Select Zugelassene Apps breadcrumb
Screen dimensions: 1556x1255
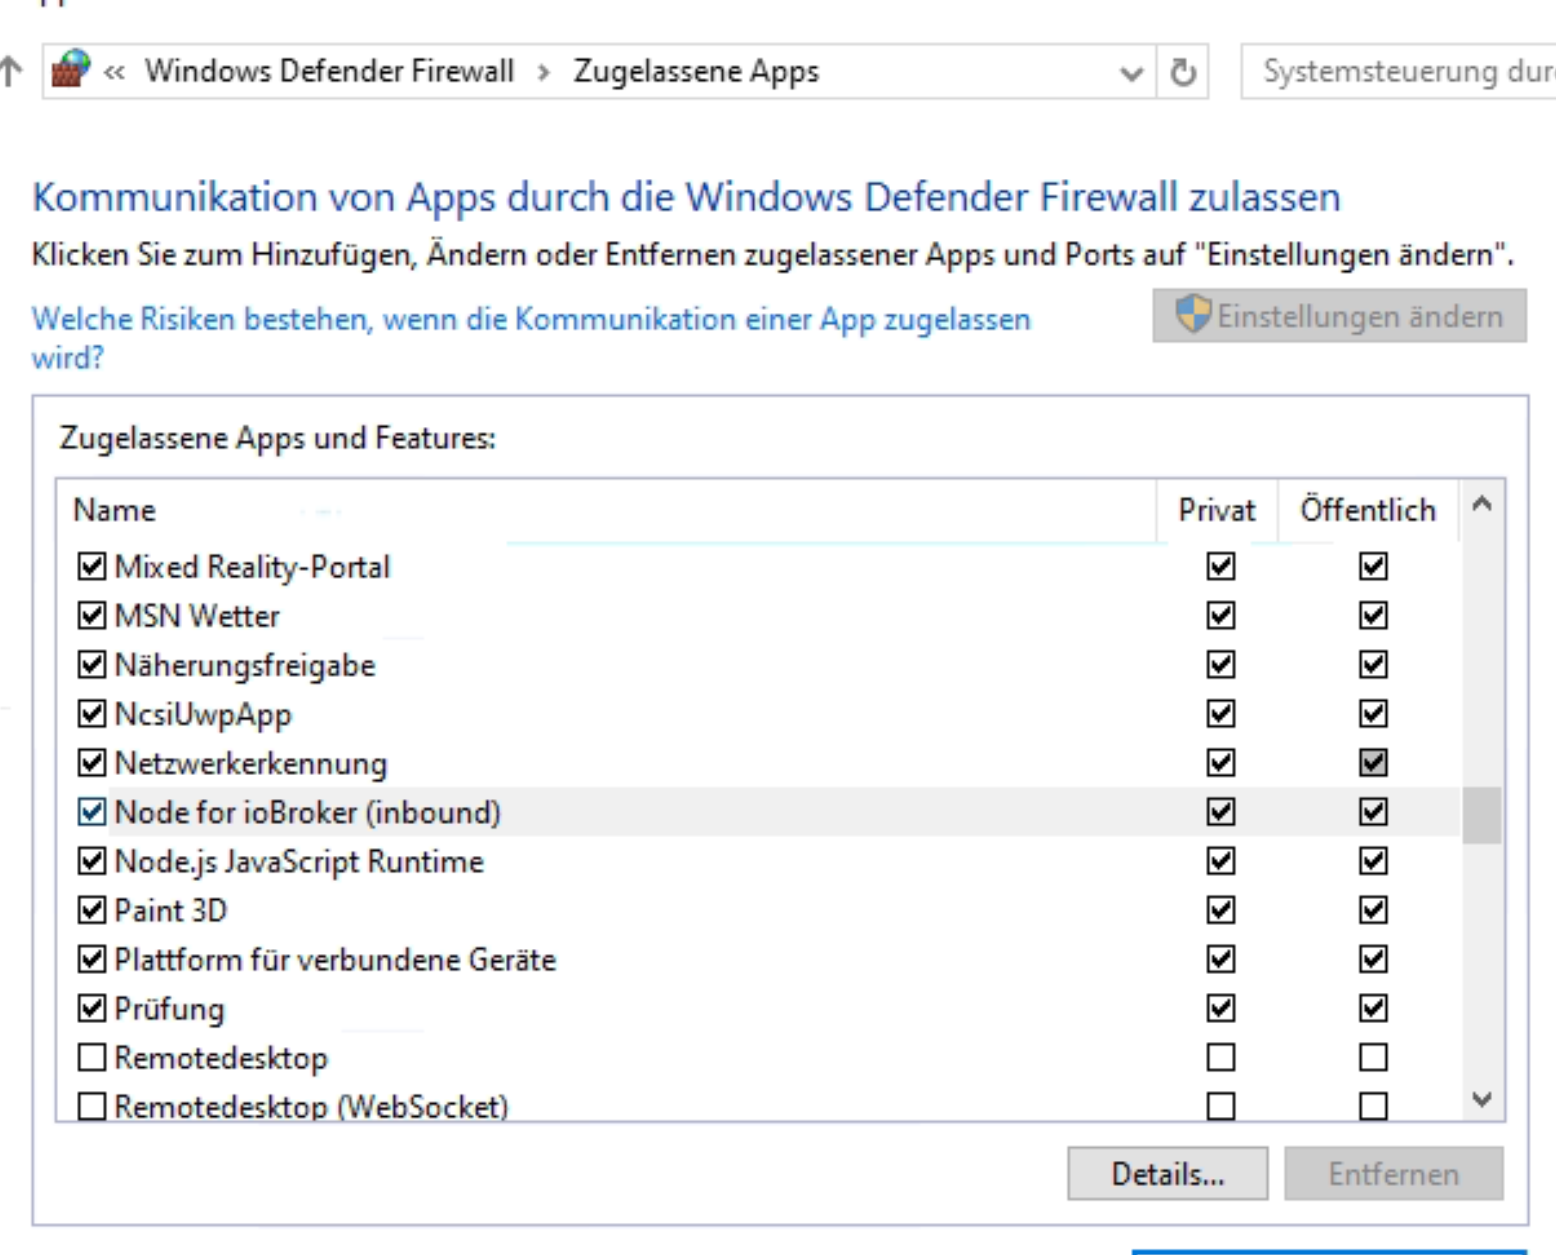pos(696,71)
